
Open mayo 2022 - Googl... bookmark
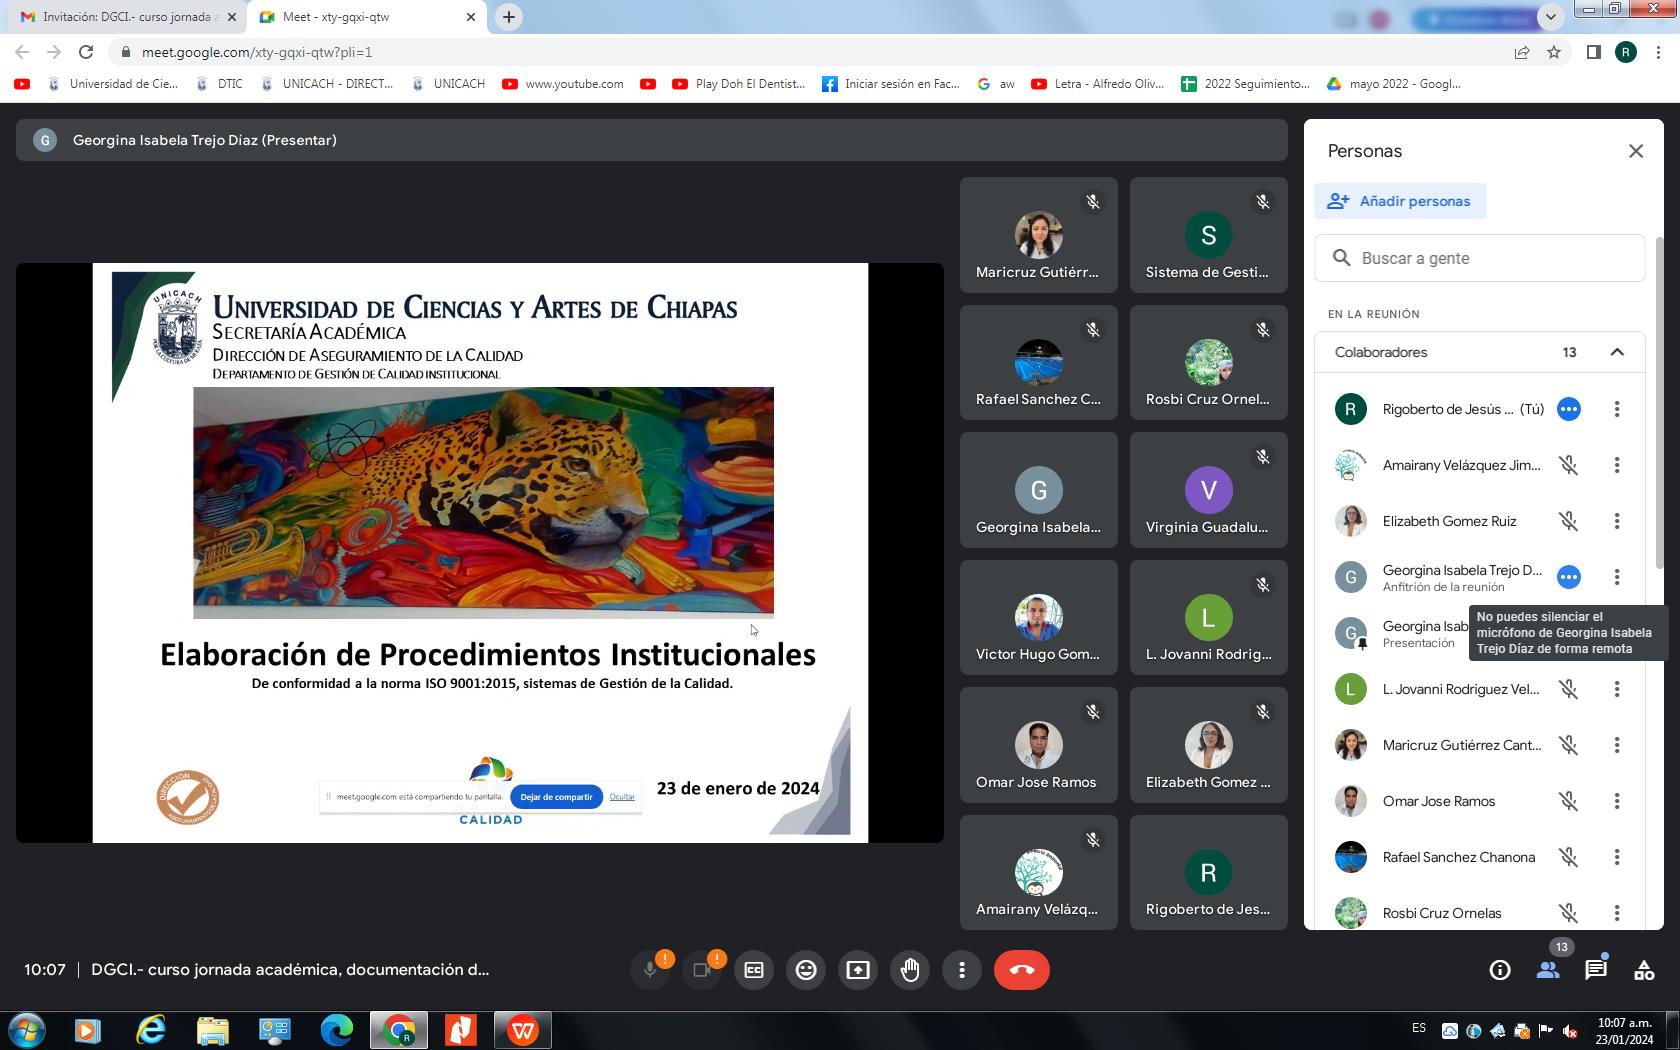pos(1393,84)
